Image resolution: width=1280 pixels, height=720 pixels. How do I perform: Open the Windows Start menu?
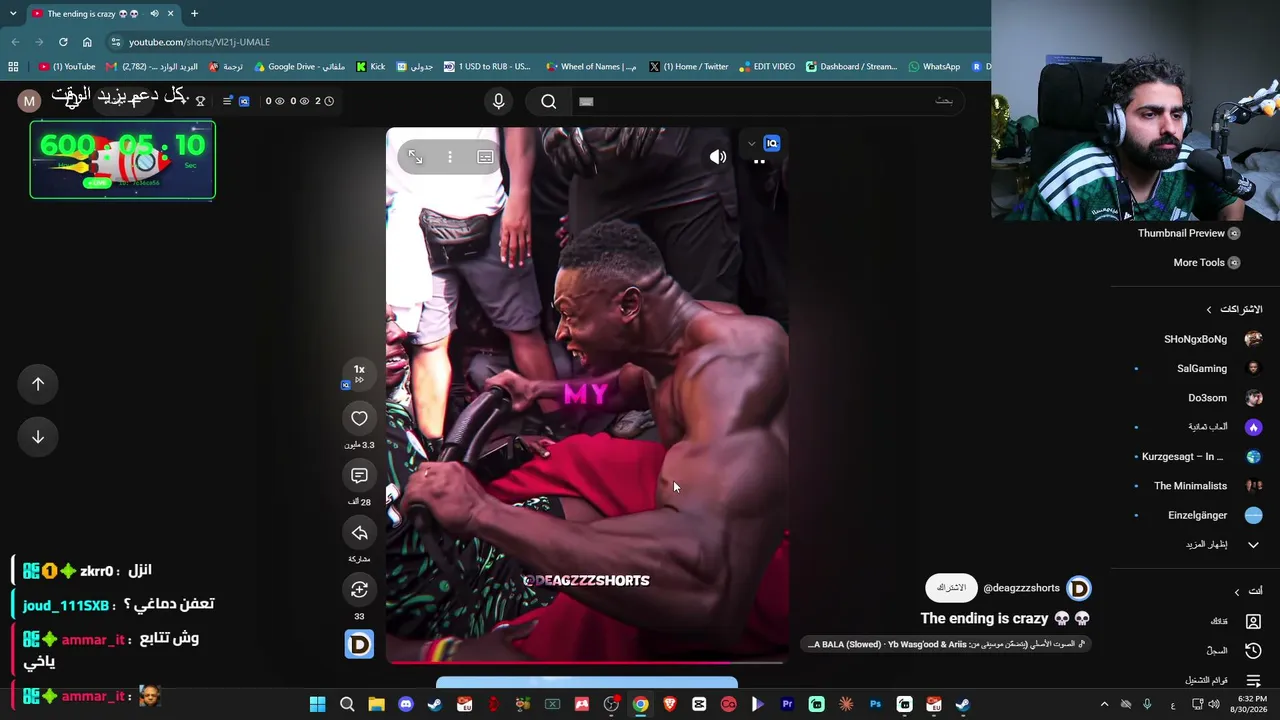[317, 705]
